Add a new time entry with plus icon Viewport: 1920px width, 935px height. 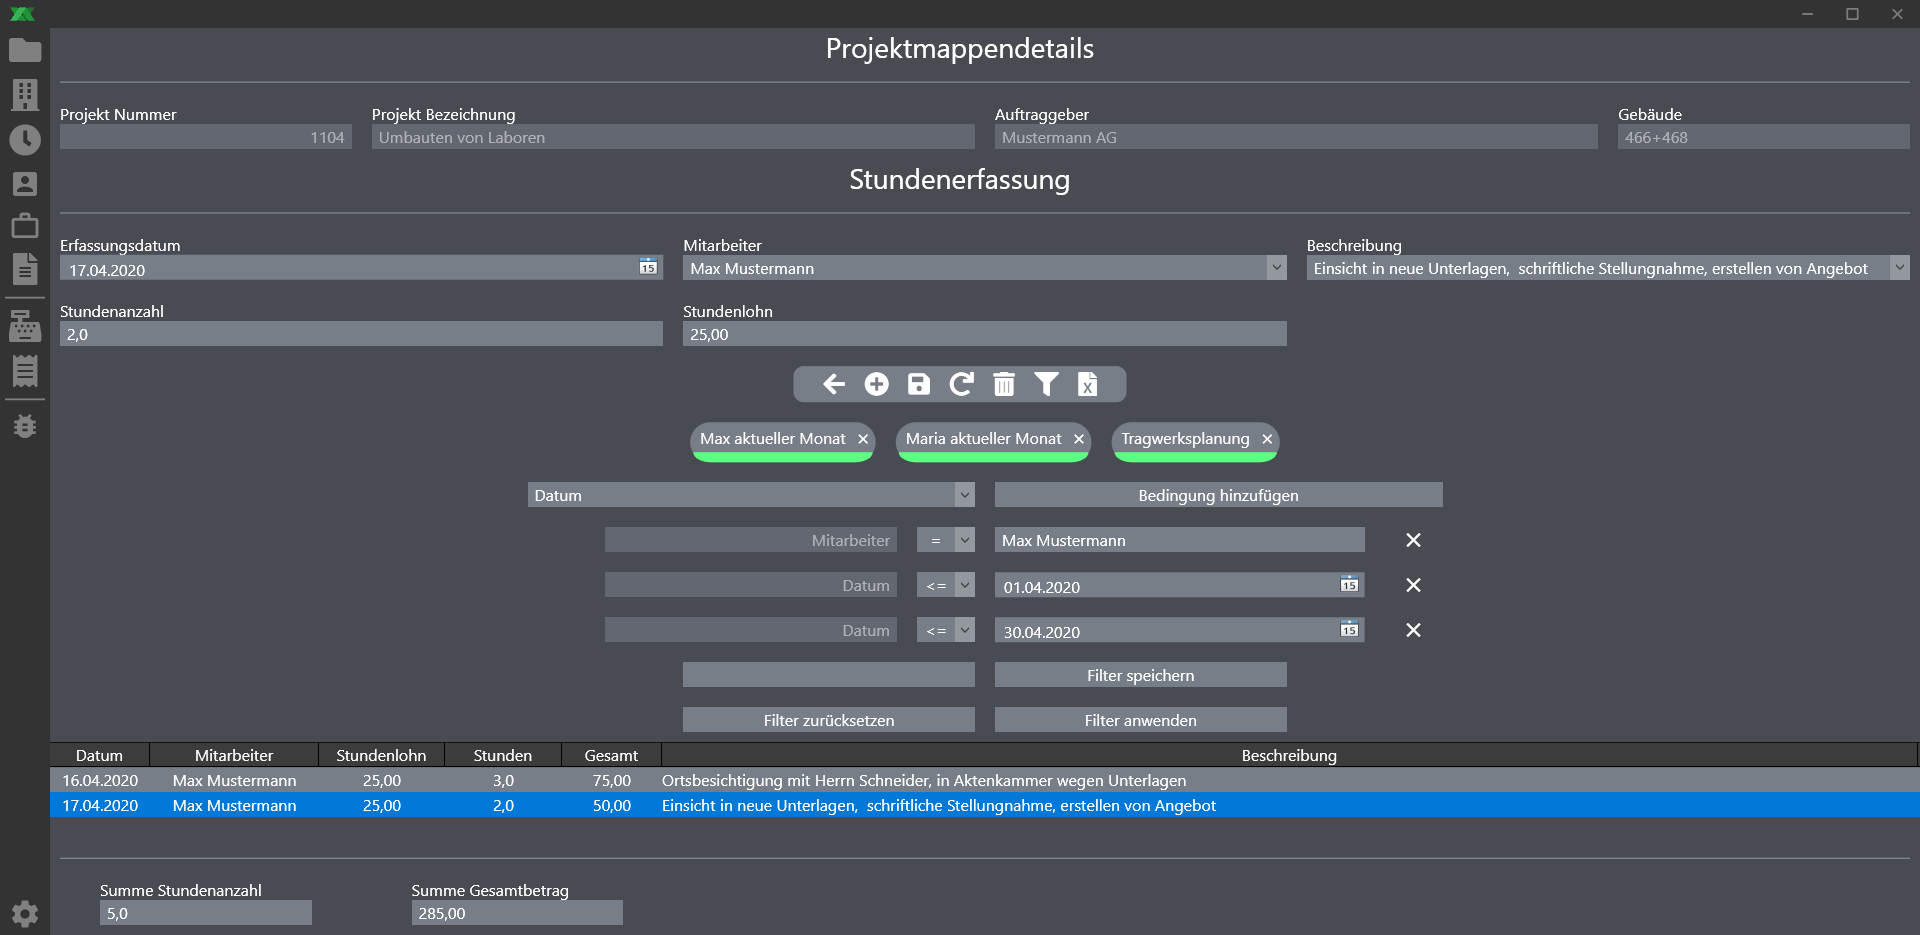875,384
